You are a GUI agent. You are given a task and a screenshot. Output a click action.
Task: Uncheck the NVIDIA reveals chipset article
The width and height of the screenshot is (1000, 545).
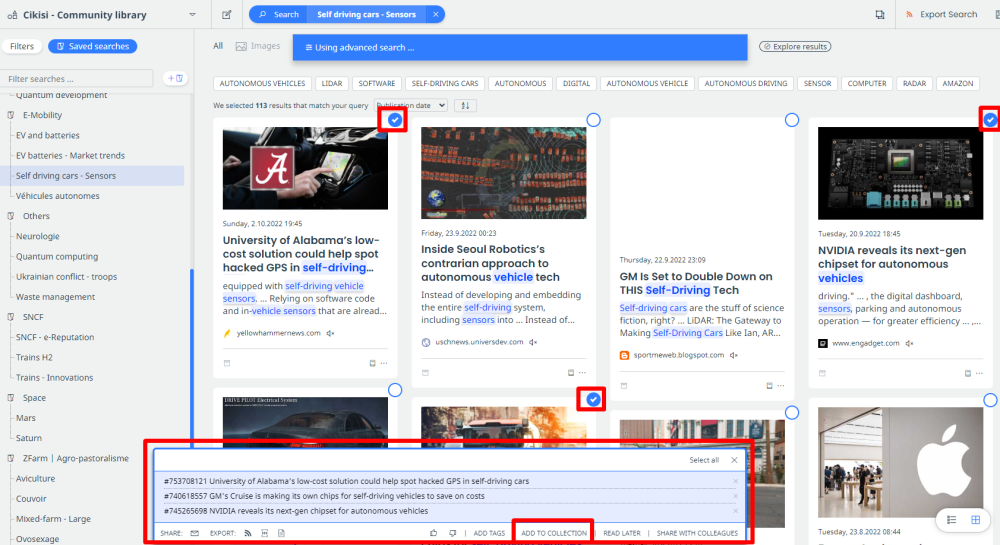click(x=990, y=119)
